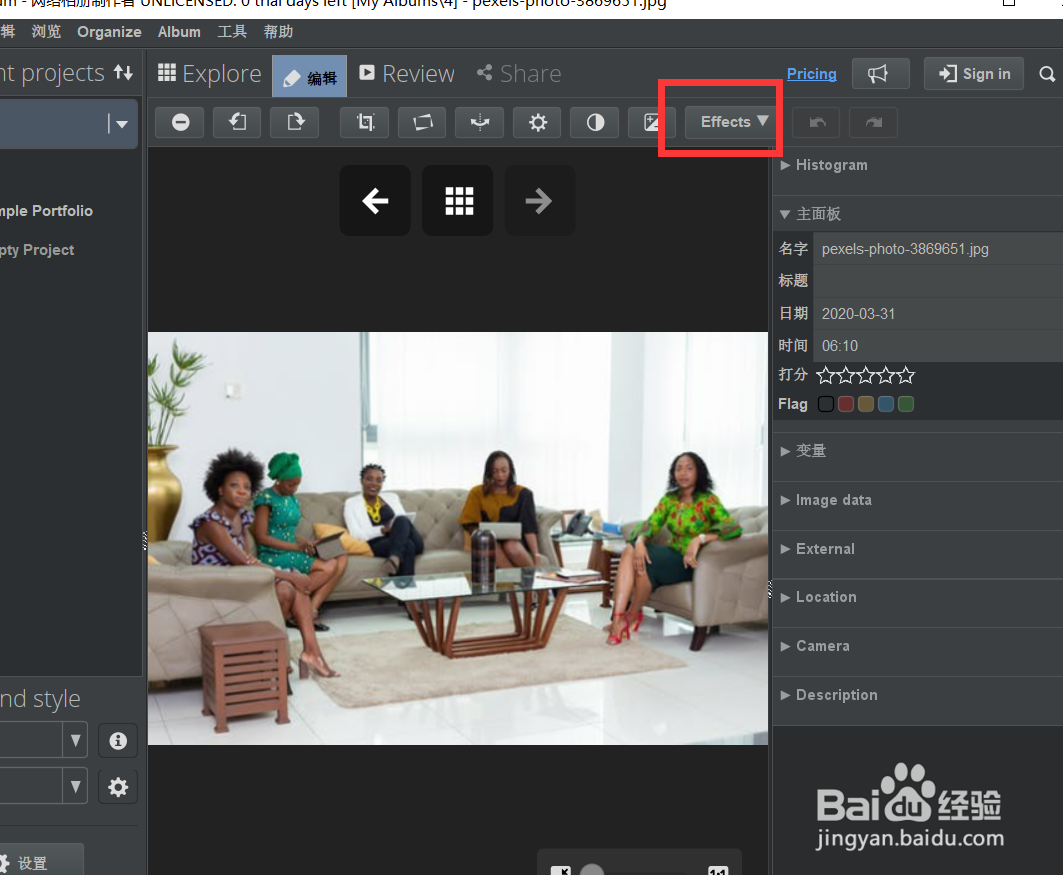Open the Album menu

[179, 32]
